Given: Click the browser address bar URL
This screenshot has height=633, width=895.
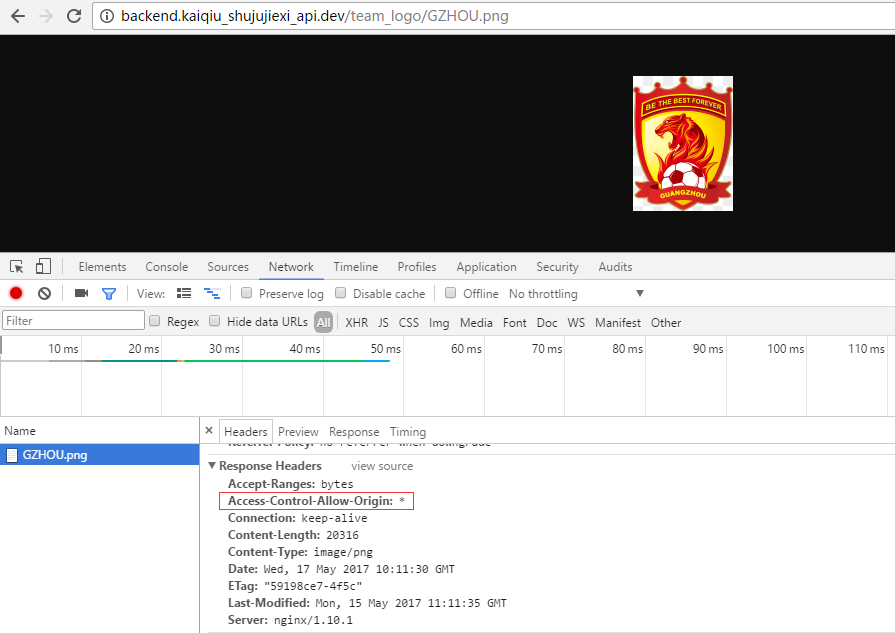Looking at the screenshot, I should coord(315,16).
